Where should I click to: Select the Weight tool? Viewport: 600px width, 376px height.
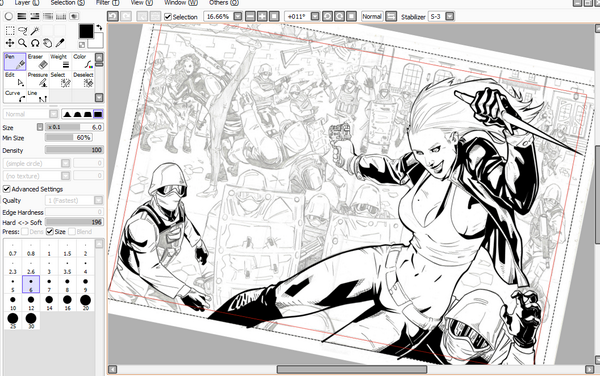pyautogui.click(x=60, y=62)
